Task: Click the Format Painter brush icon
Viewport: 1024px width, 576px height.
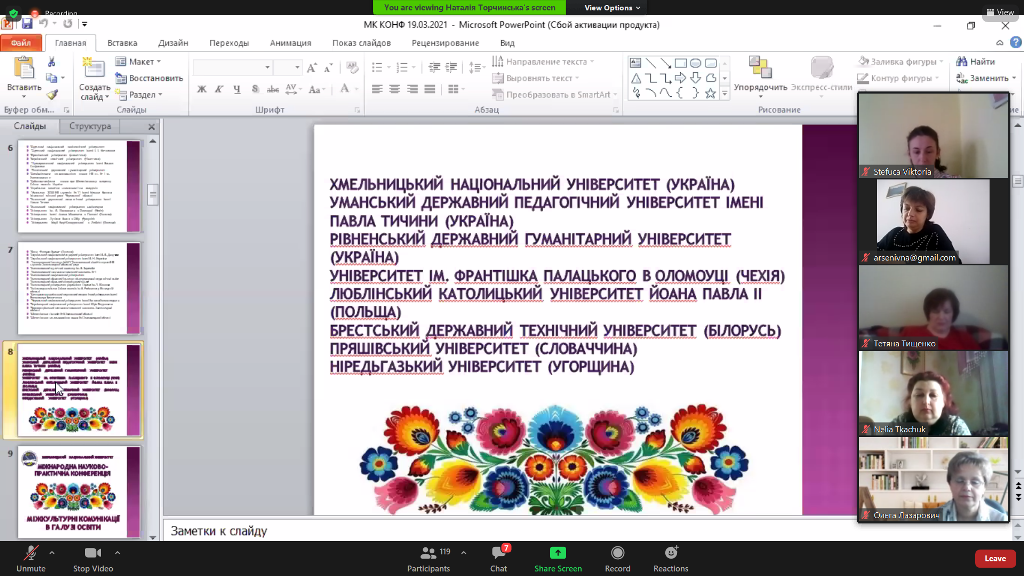Action: 52,94
